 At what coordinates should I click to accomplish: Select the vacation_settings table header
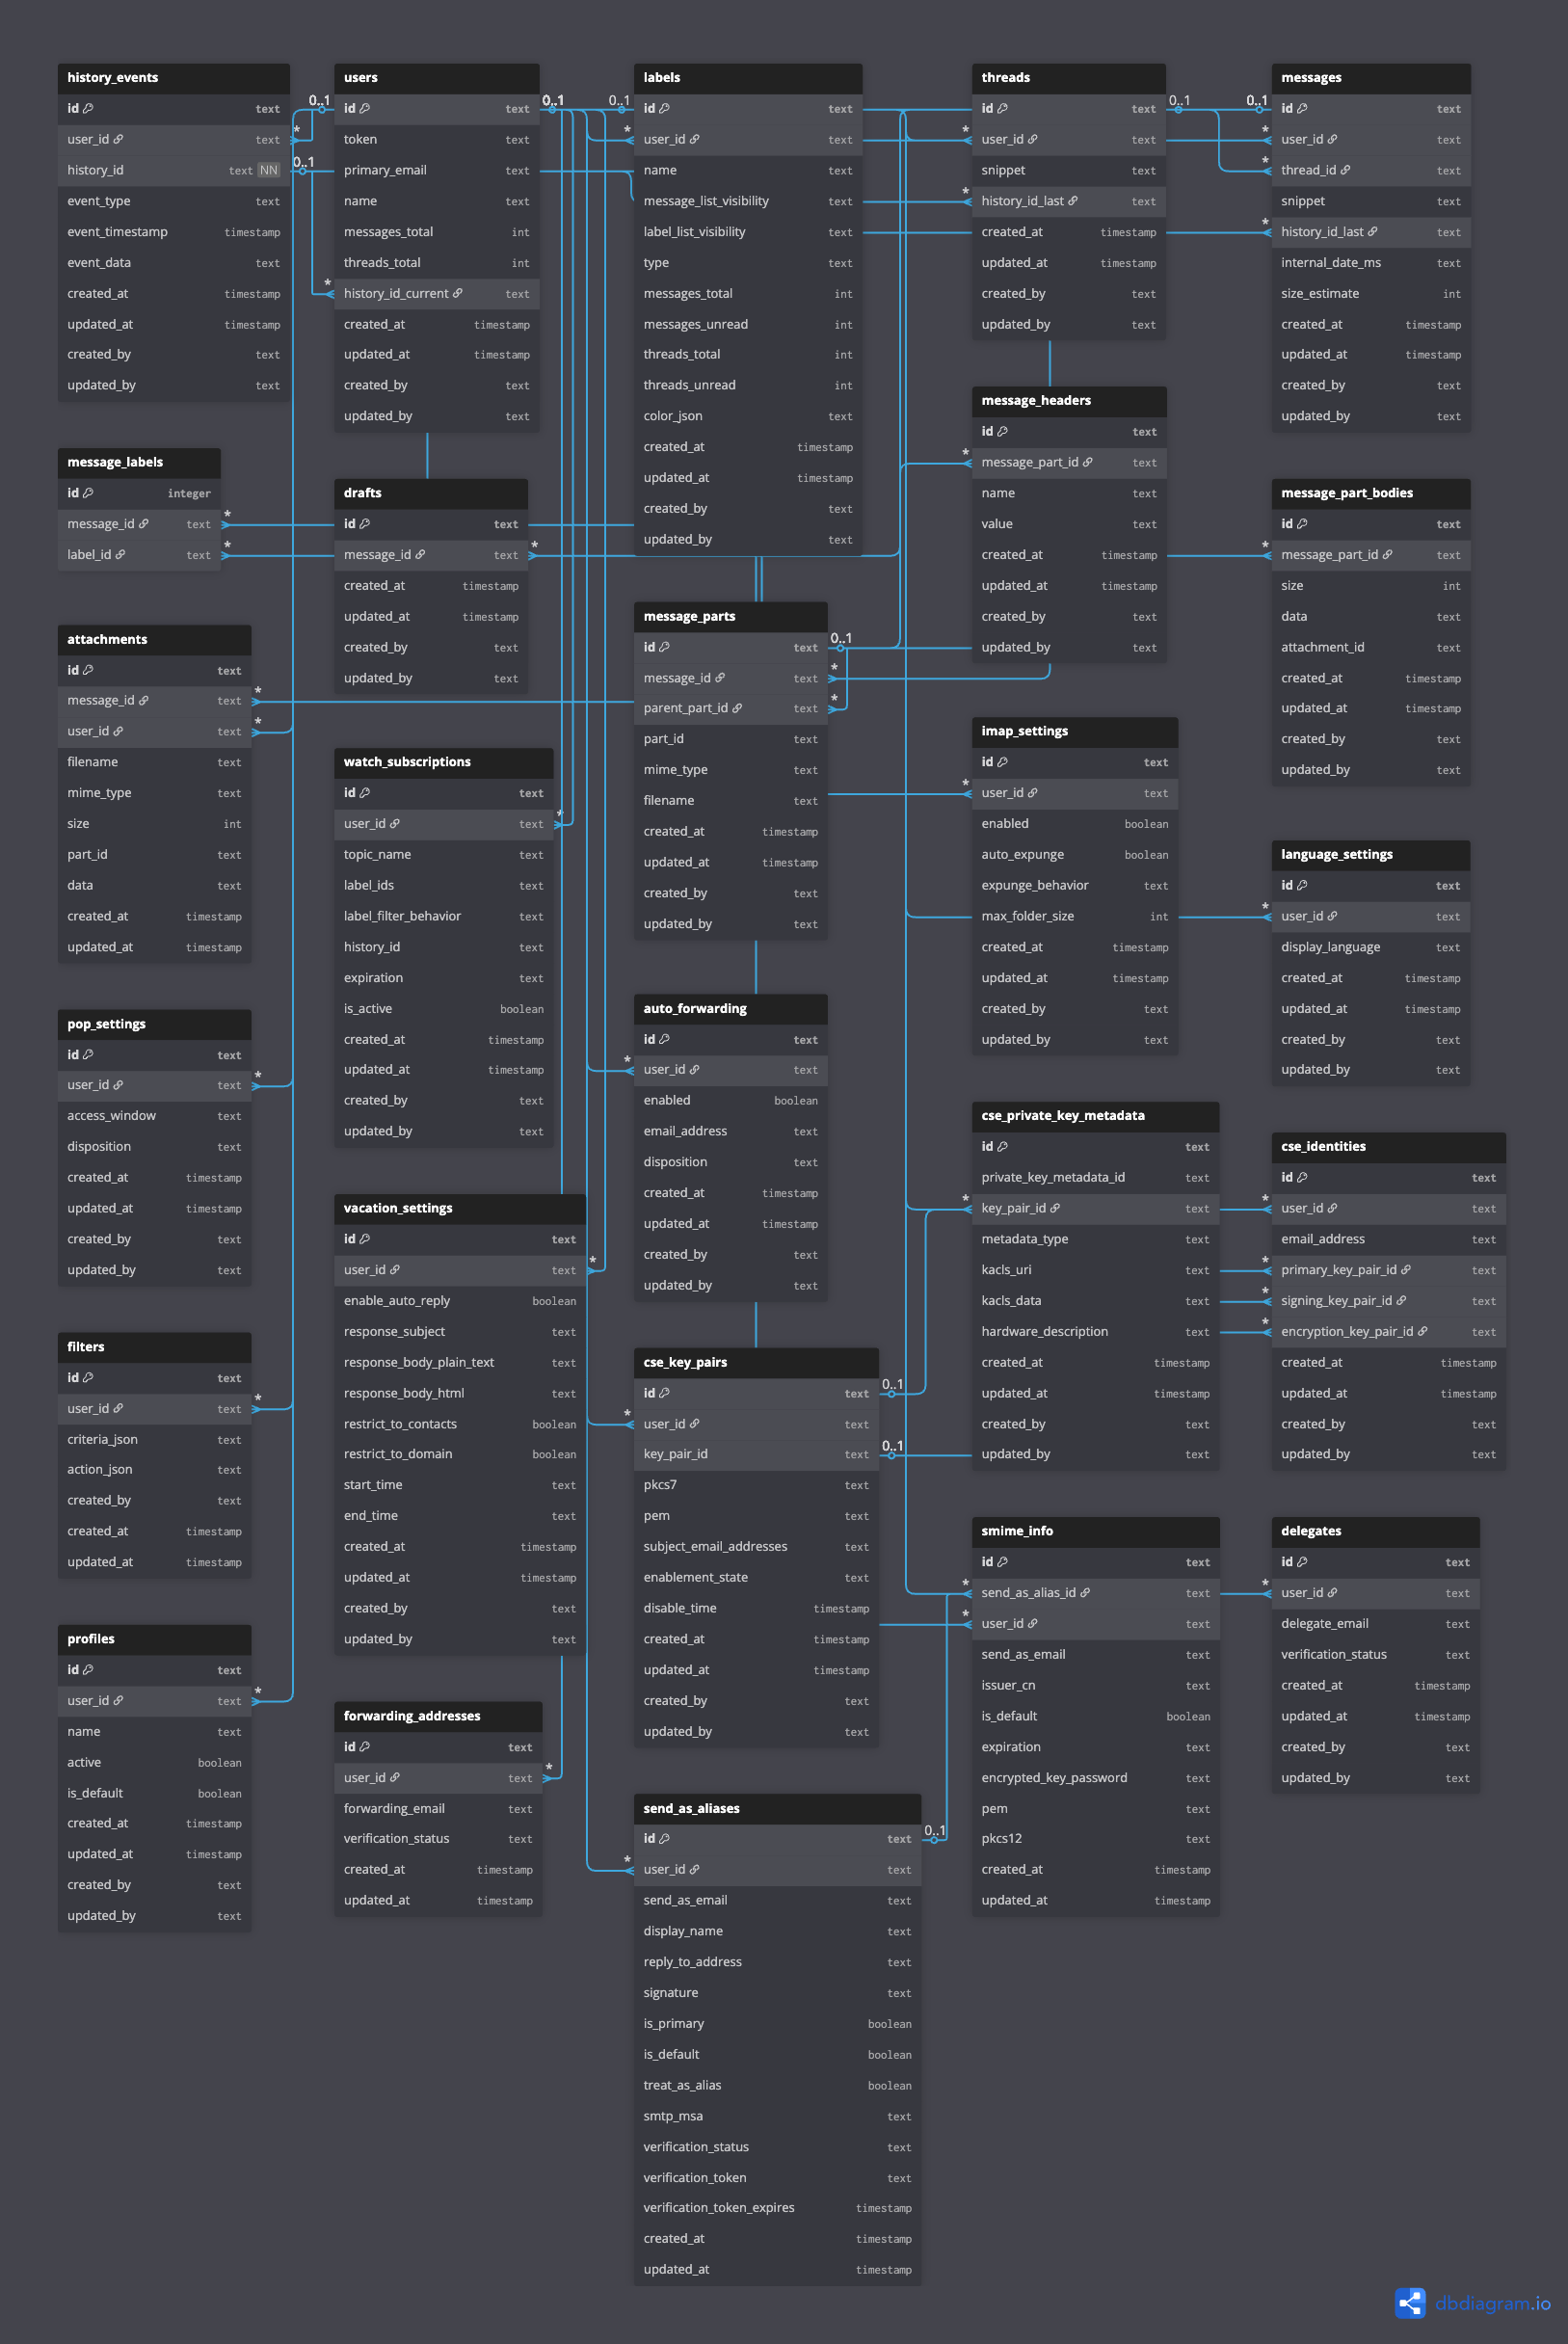click(460, 1208)
